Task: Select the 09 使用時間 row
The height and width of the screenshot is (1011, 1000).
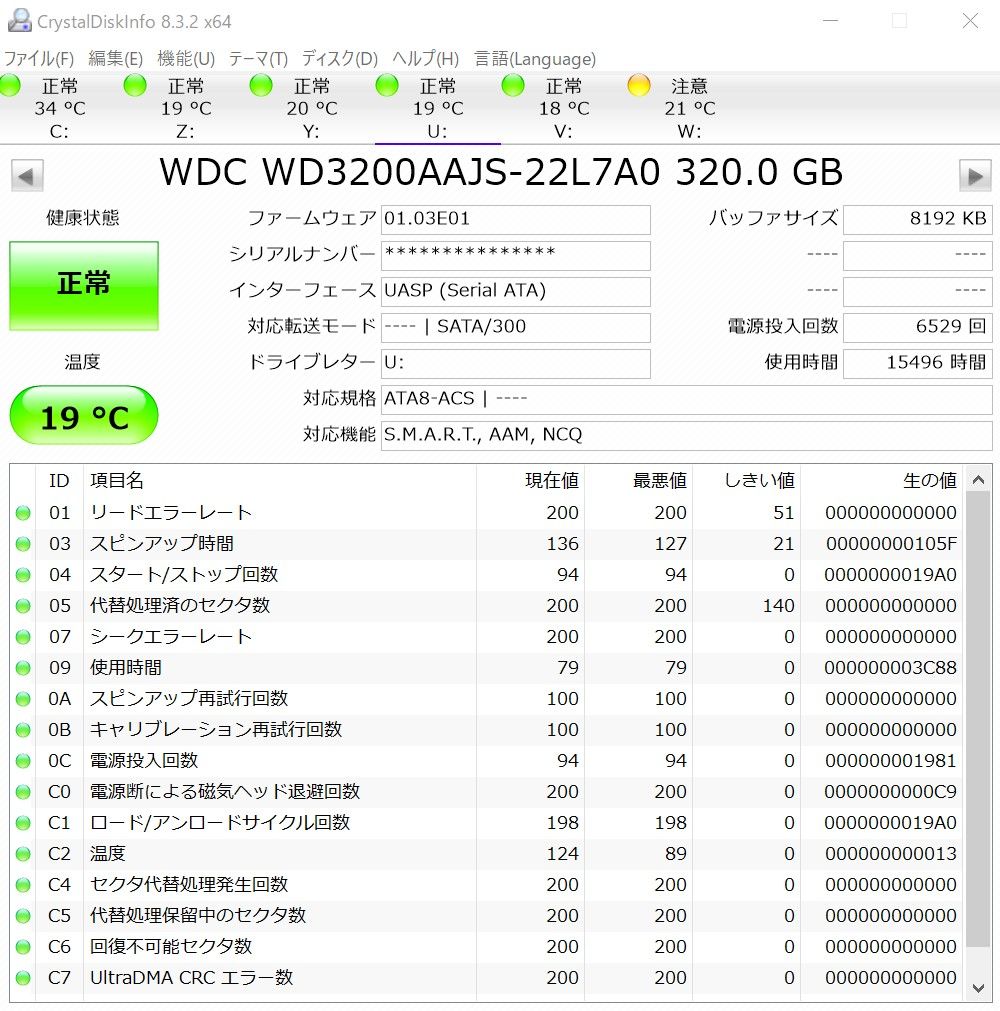Action: pos(487,667)
